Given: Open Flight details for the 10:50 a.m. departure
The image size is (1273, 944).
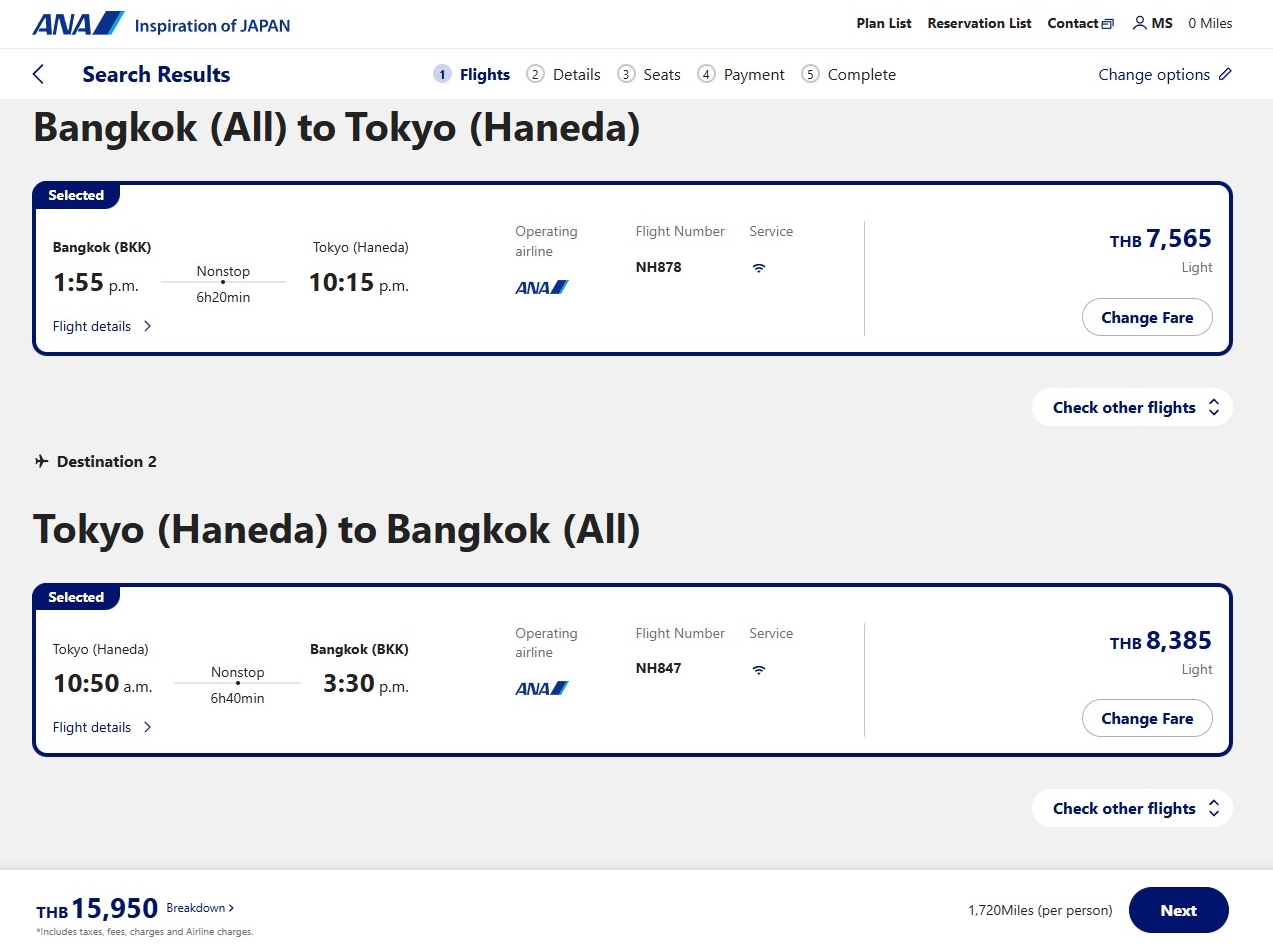Looking at the screenshot, I should tap(102, 727).
